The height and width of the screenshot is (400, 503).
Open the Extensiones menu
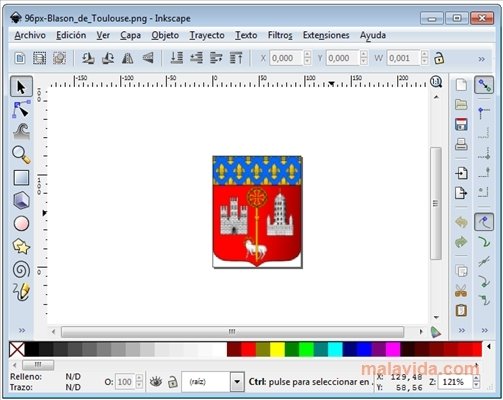pos(326,35)
